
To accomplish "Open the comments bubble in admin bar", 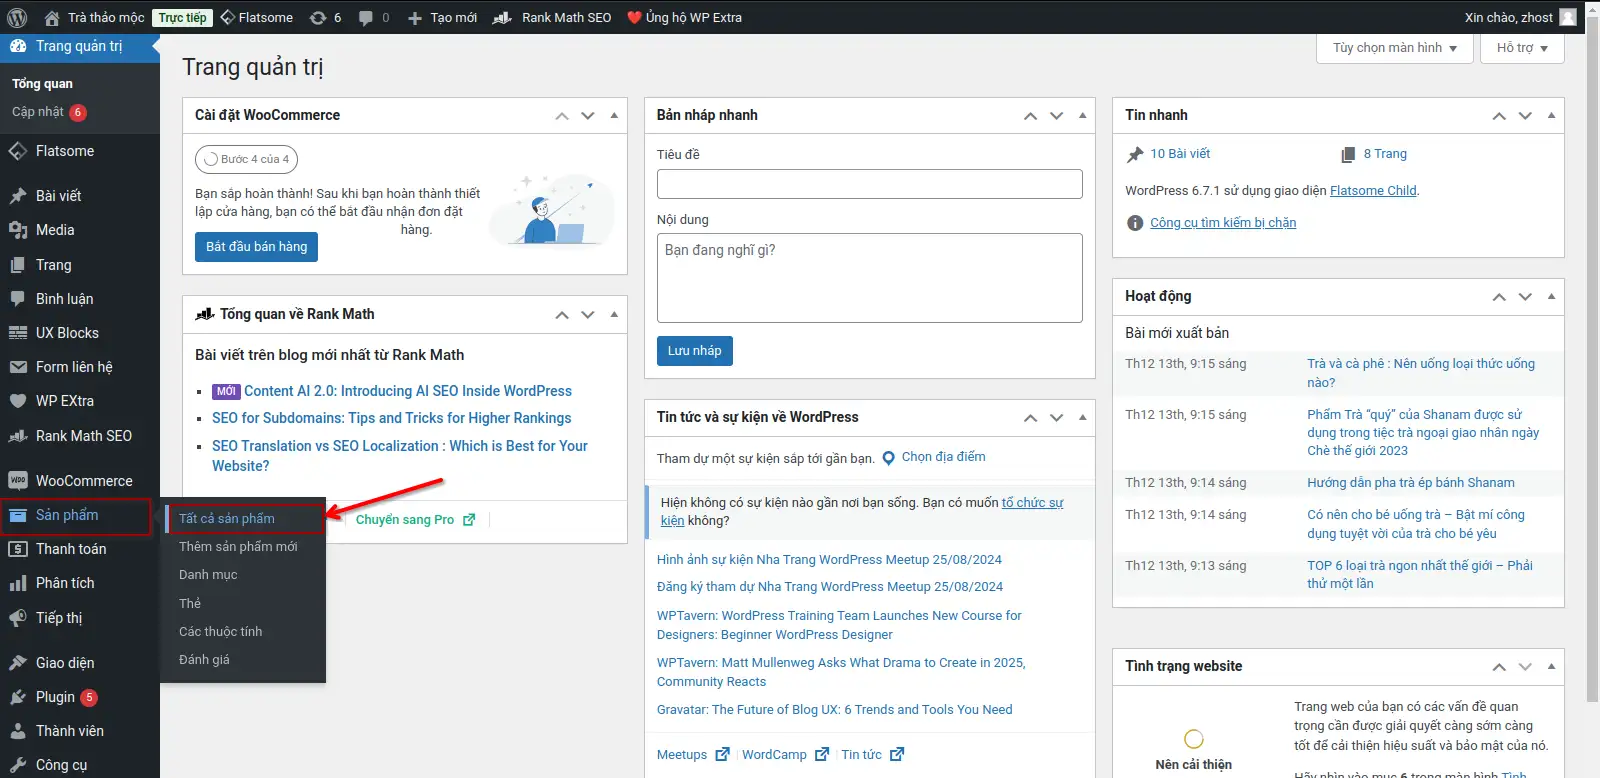I will coord(374,17).
